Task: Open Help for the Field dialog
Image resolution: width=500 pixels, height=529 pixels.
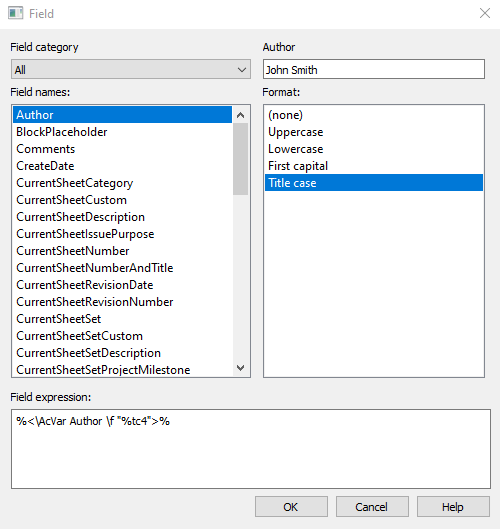Action: (x=453, y=506)
